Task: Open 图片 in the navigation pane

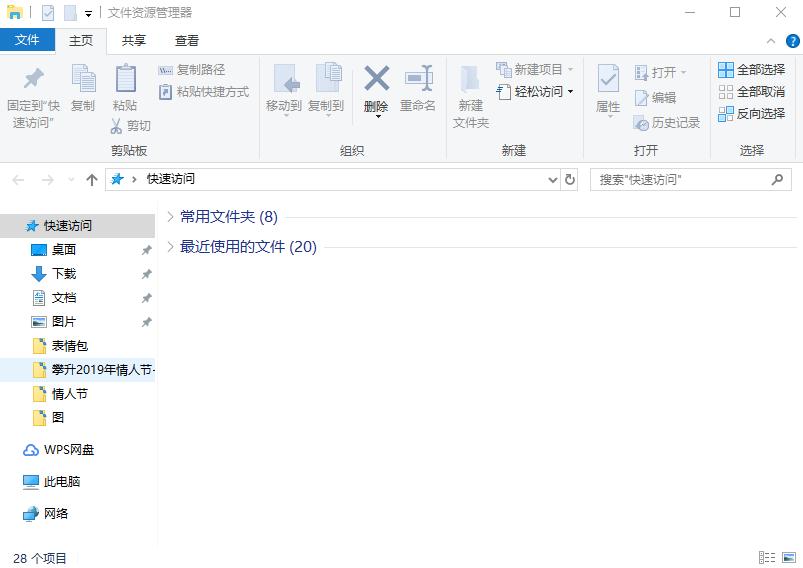Action: point(77,322)
